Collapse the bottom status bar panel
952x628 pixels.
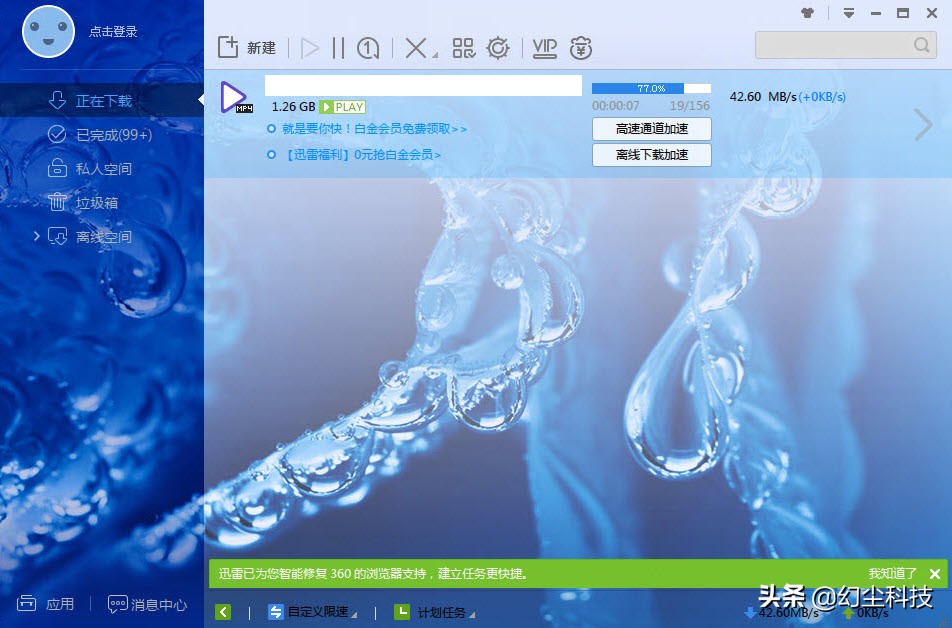(x=222, y=611)
